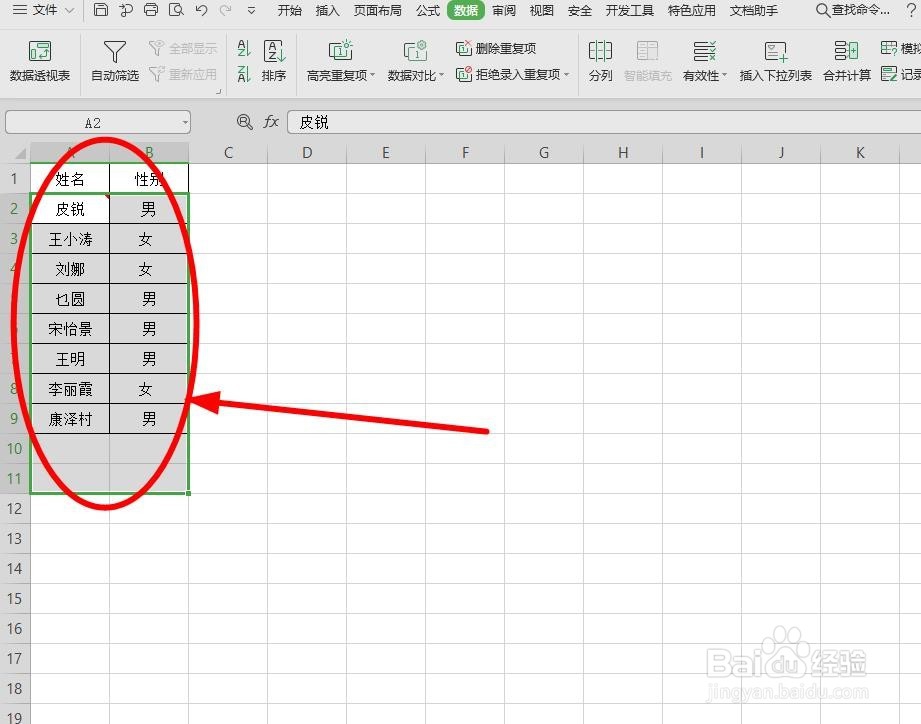This screenshot has width=921, height=724.
Task: Switch to the 视图 tab
Action: [542, 11]
